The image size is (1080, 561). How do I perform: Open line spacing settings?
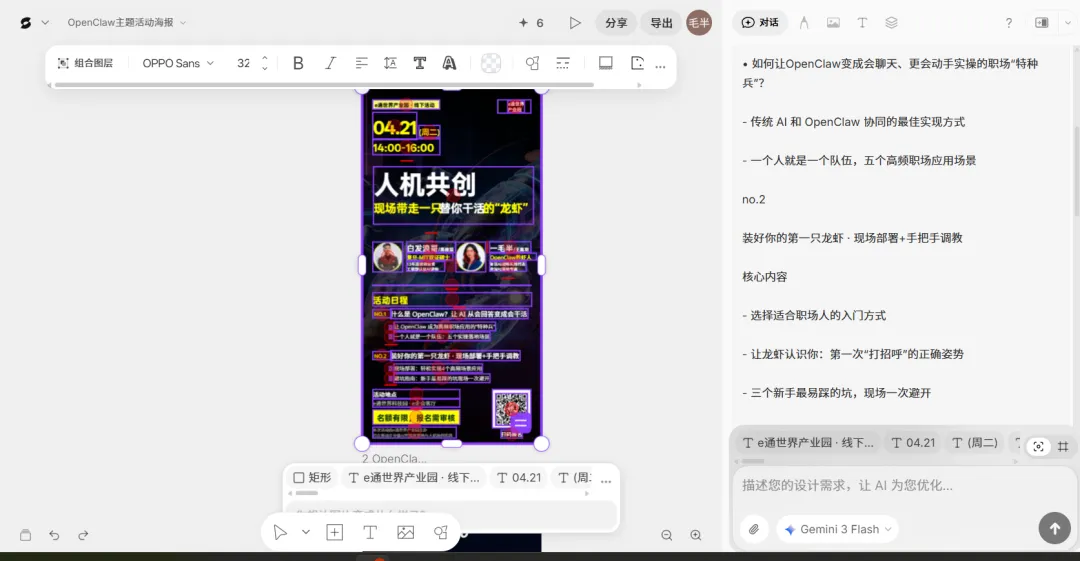(390, 63)
